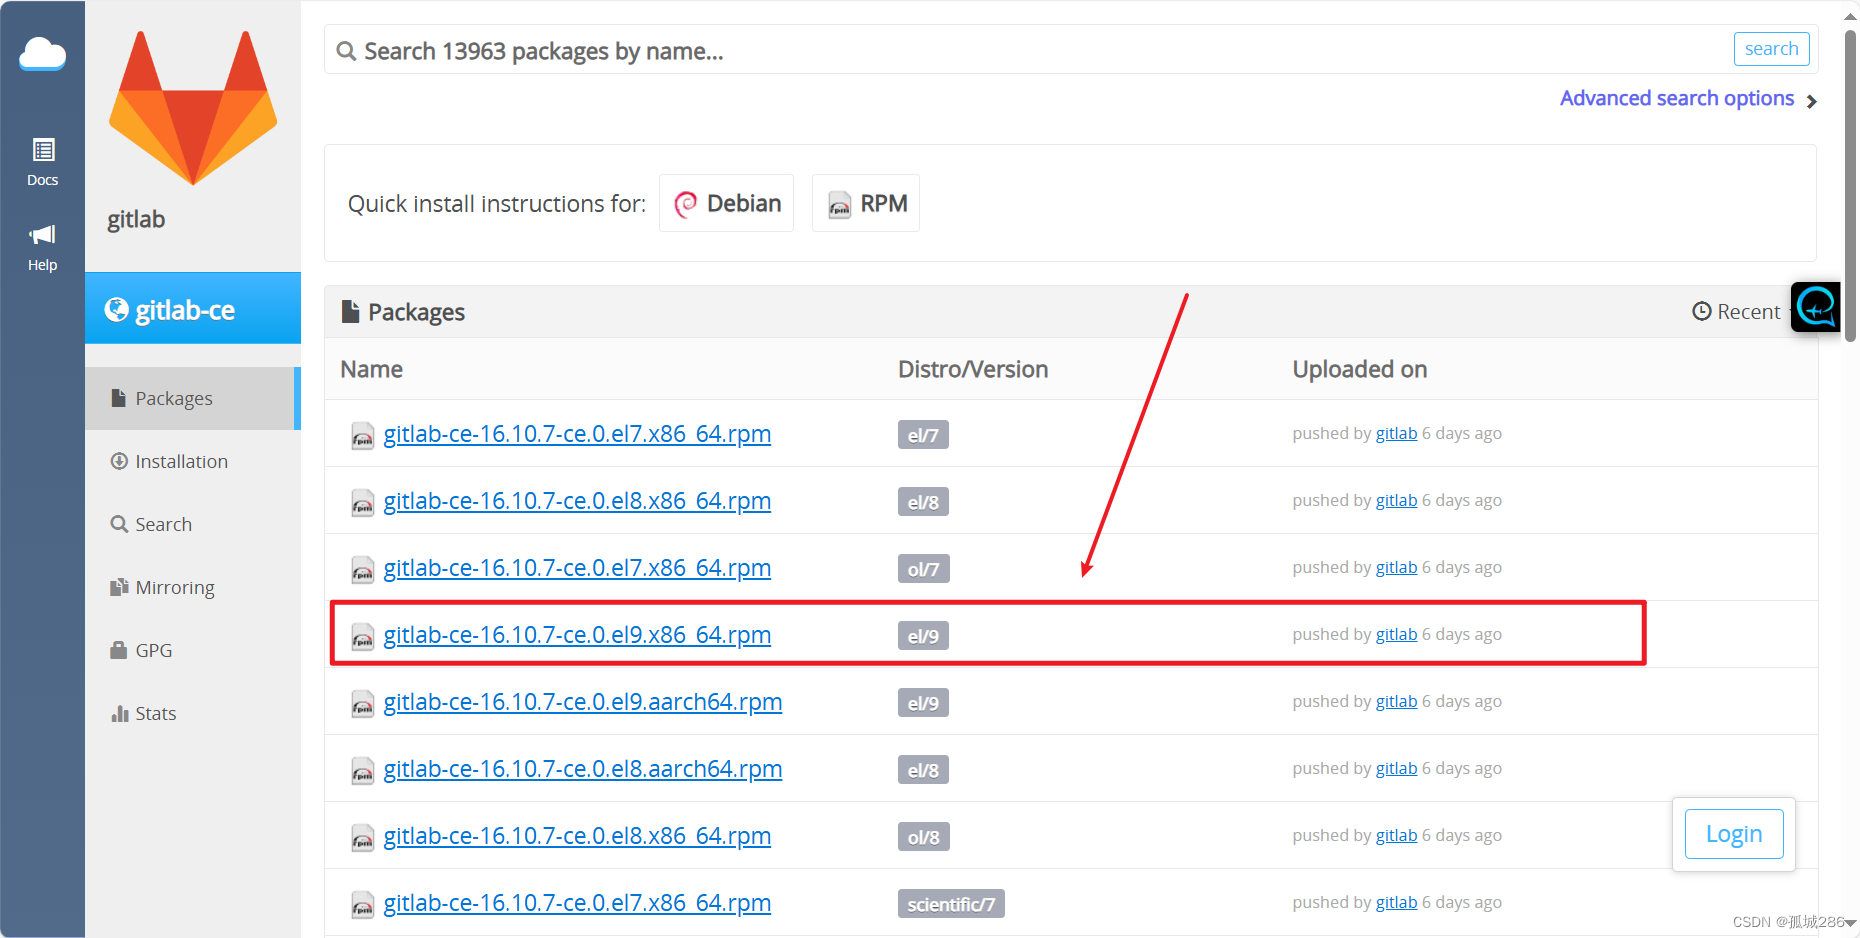Click the Distro/Version column header
This screenshot has width=1860, height=938.
973,369
